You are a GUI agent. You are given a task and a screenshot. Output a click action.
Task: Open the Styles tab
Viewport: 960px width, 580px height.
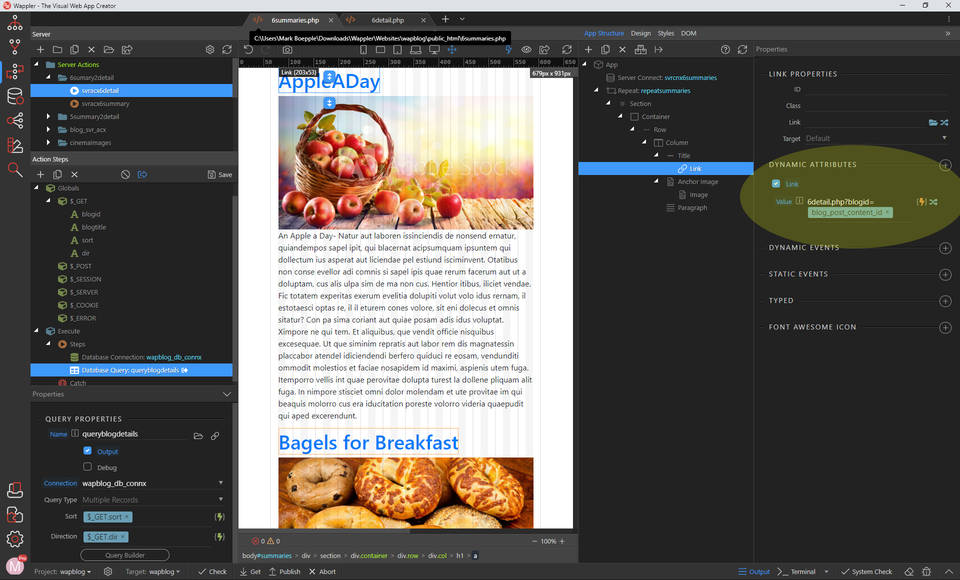[665, 33]
